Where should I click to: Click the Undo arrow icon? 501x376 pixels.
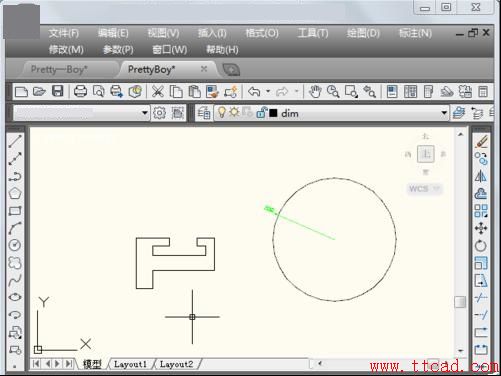(x=254, y=91)
